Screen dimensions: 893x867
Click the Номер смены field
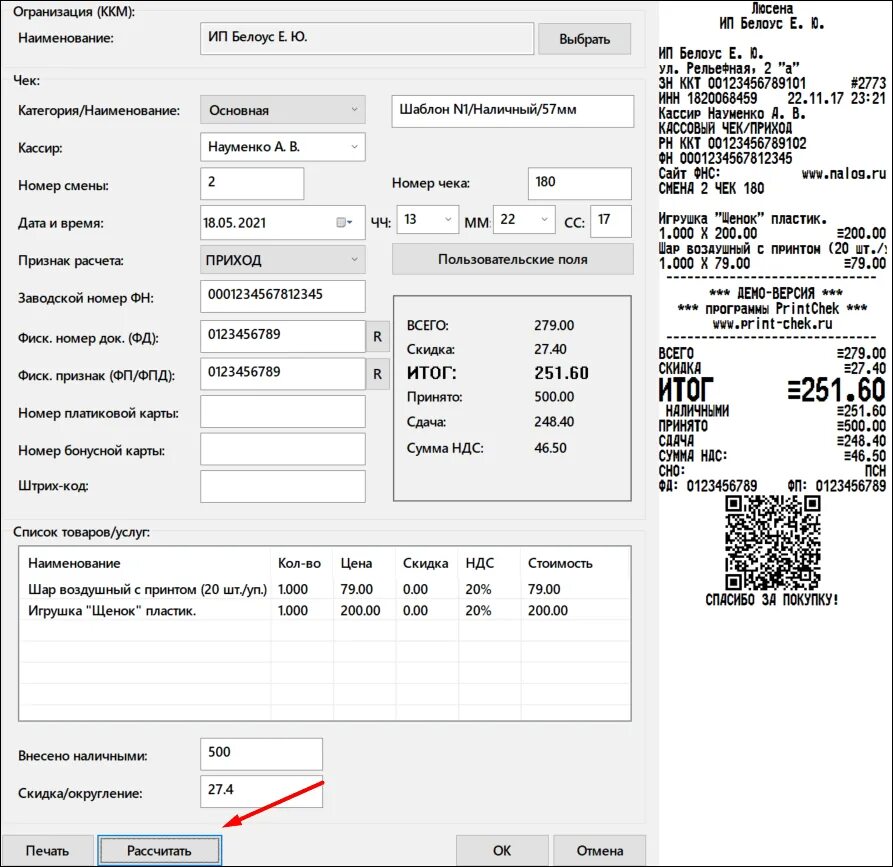click(x=252, y=183)
